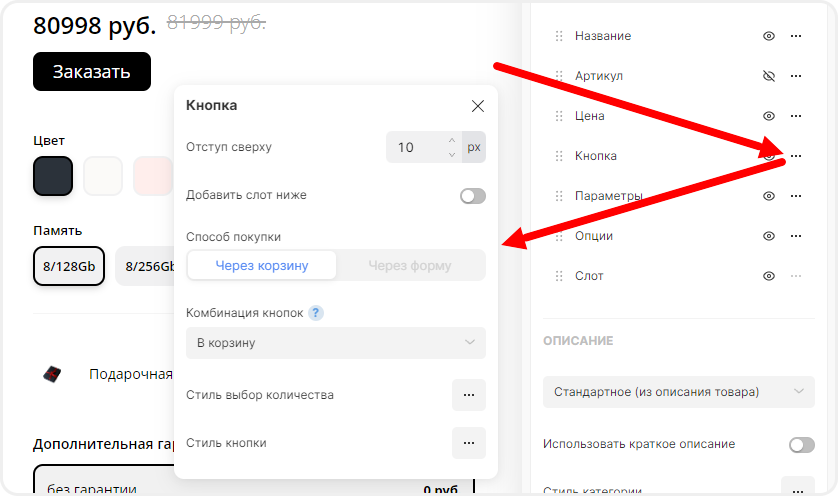Image resolution: width=838 pixels, height=496 pixels.
Task: Choose the 8/128Gb memory option
Action: pyautogui.click(x=69, y=267)
